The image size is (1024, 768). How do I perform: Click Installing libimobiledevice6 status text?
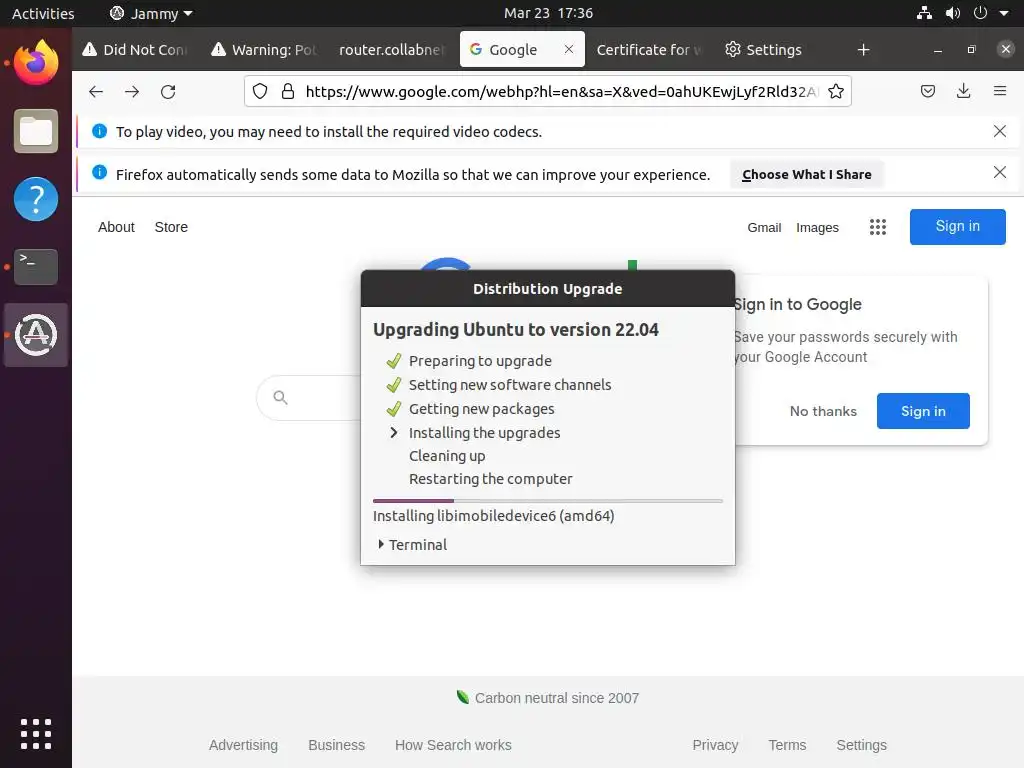494,516
